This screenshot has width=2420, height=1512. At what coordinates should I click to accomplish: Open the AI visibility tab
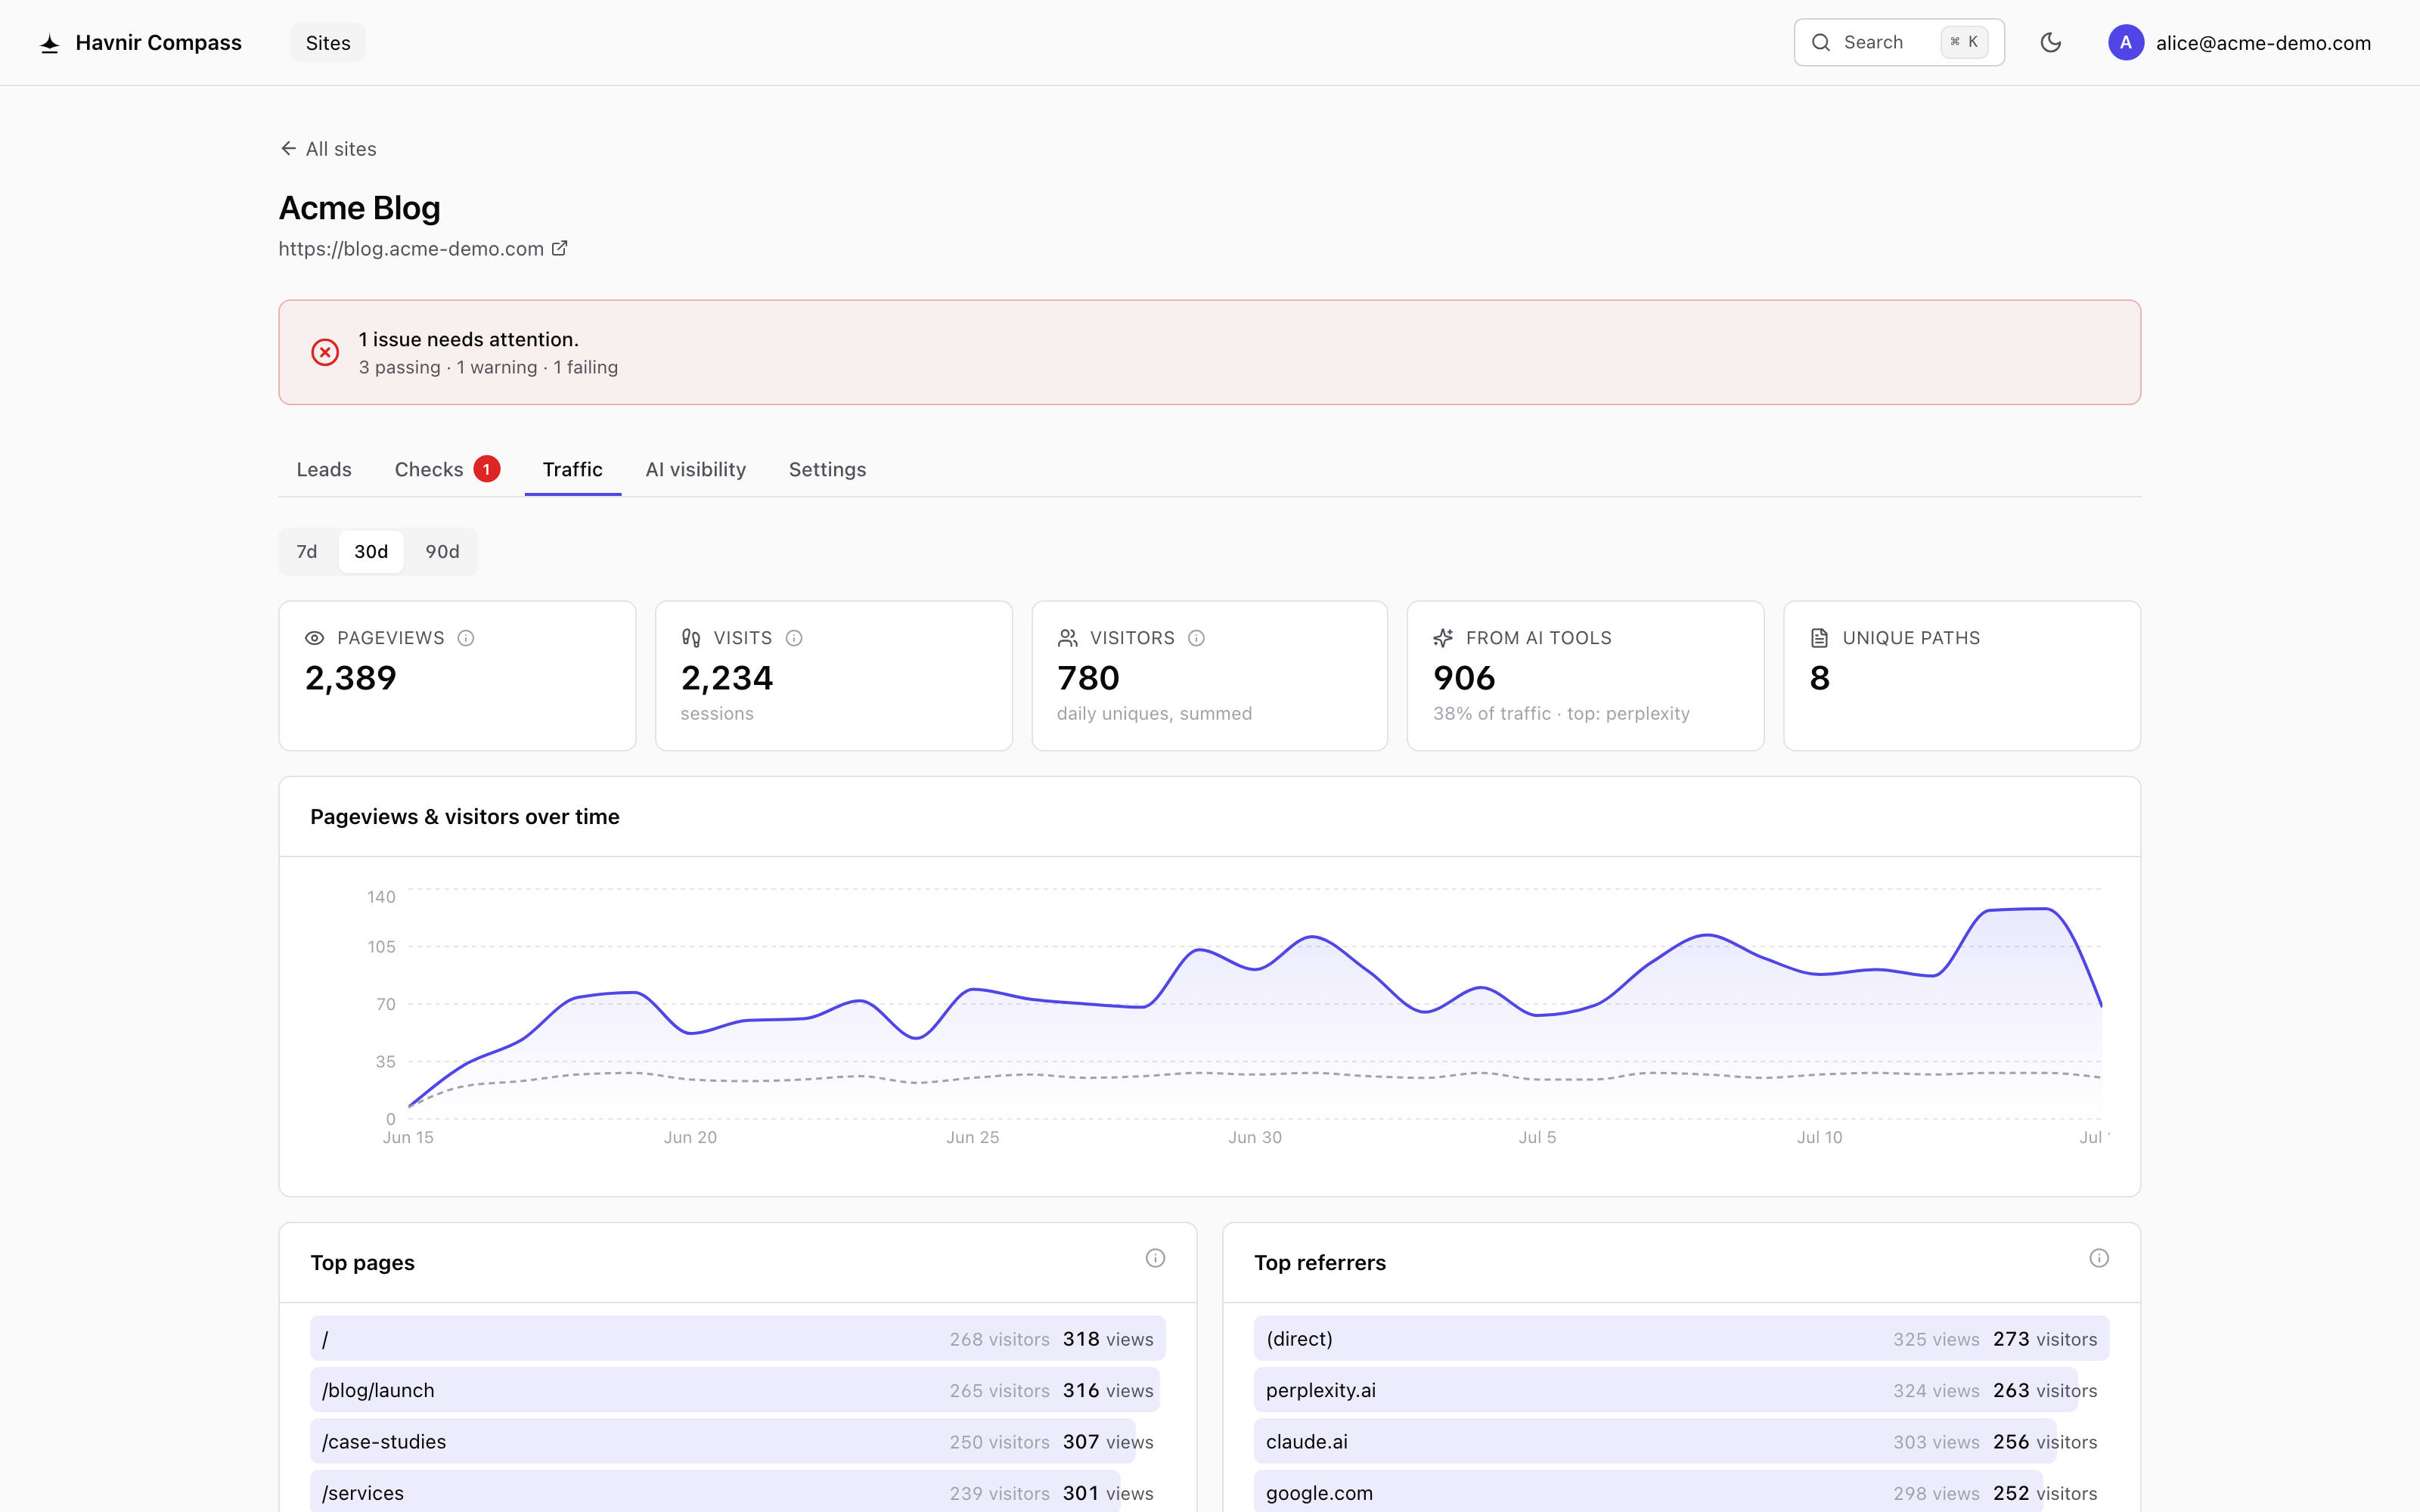point(696,469)
